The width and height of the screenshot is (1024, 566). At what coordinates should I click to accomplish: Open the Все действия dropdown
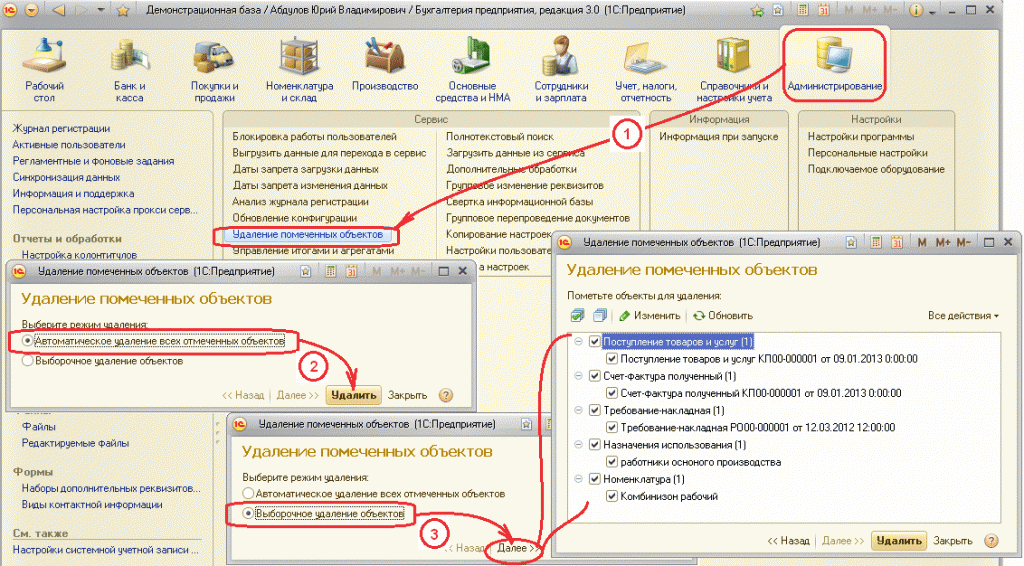pos(963,316)
